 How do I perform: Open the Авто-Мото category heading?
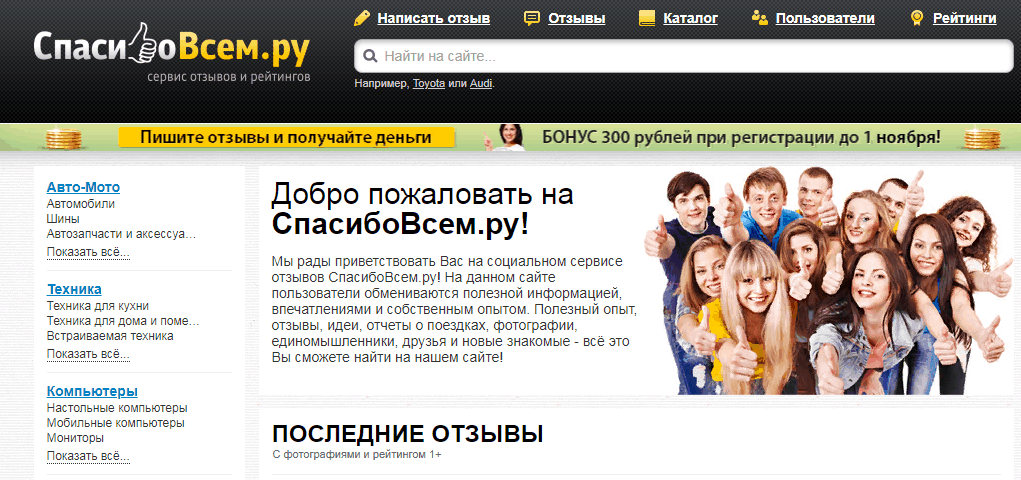tap(83, 187)
